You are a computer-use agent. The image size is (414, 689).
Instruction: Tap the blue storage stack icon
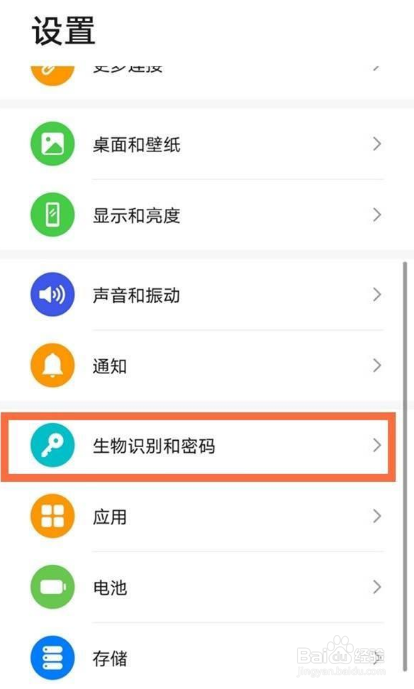pos(52,658)
